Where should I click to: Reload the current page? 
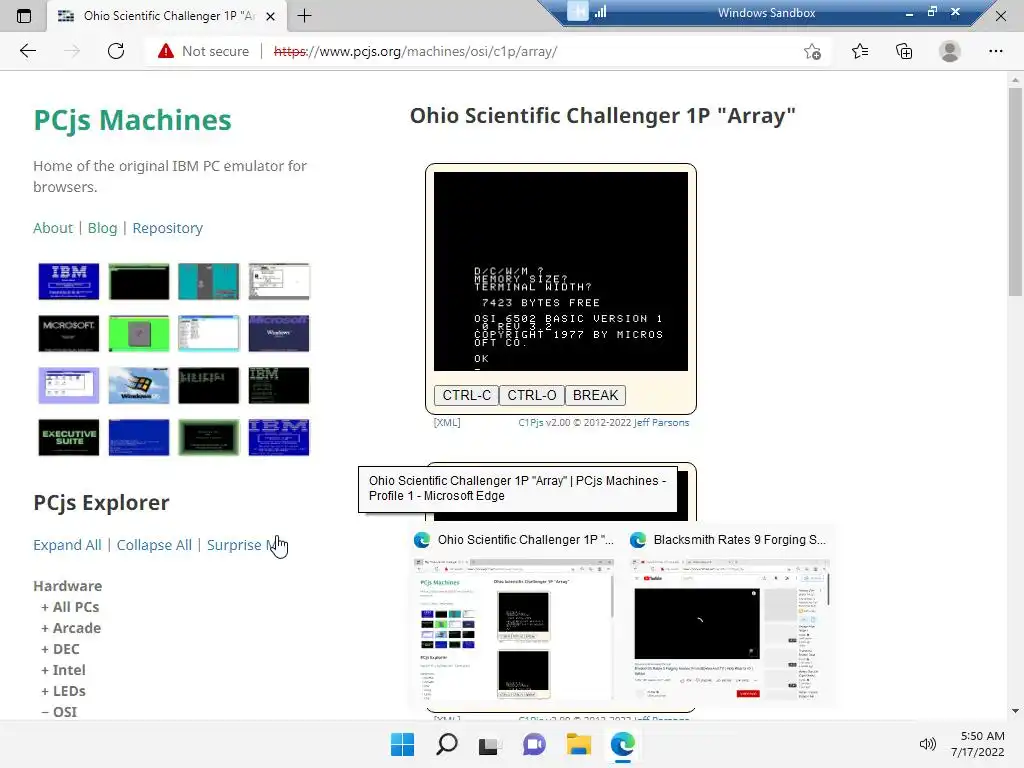(x=116, y=51)
